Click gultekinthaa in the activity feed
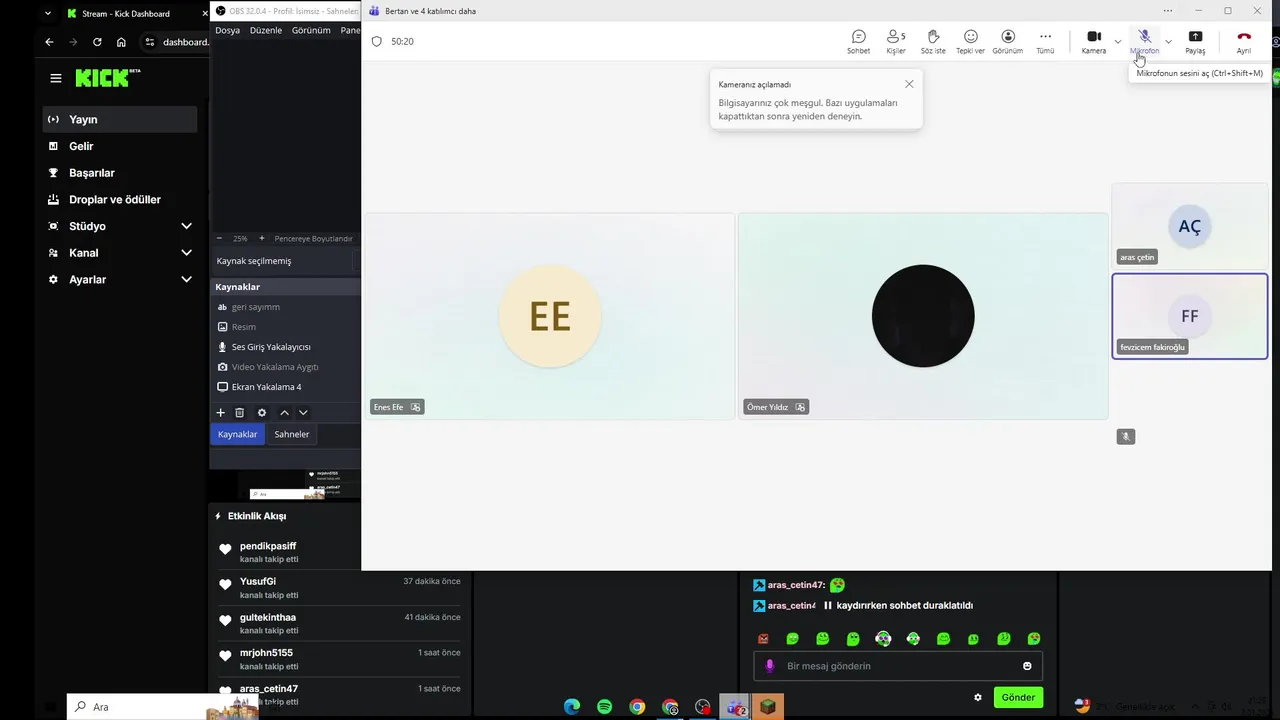Image resolution: width=1280 pixels, height=720 pixels. [x=268, y=617]
